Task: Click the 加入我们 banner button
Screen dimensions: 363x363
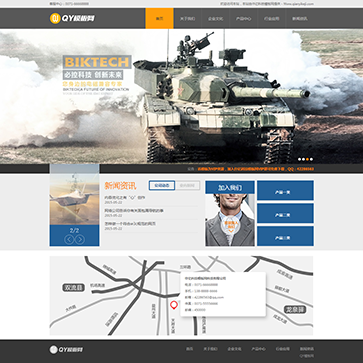Action: click(x=230, y=187)
